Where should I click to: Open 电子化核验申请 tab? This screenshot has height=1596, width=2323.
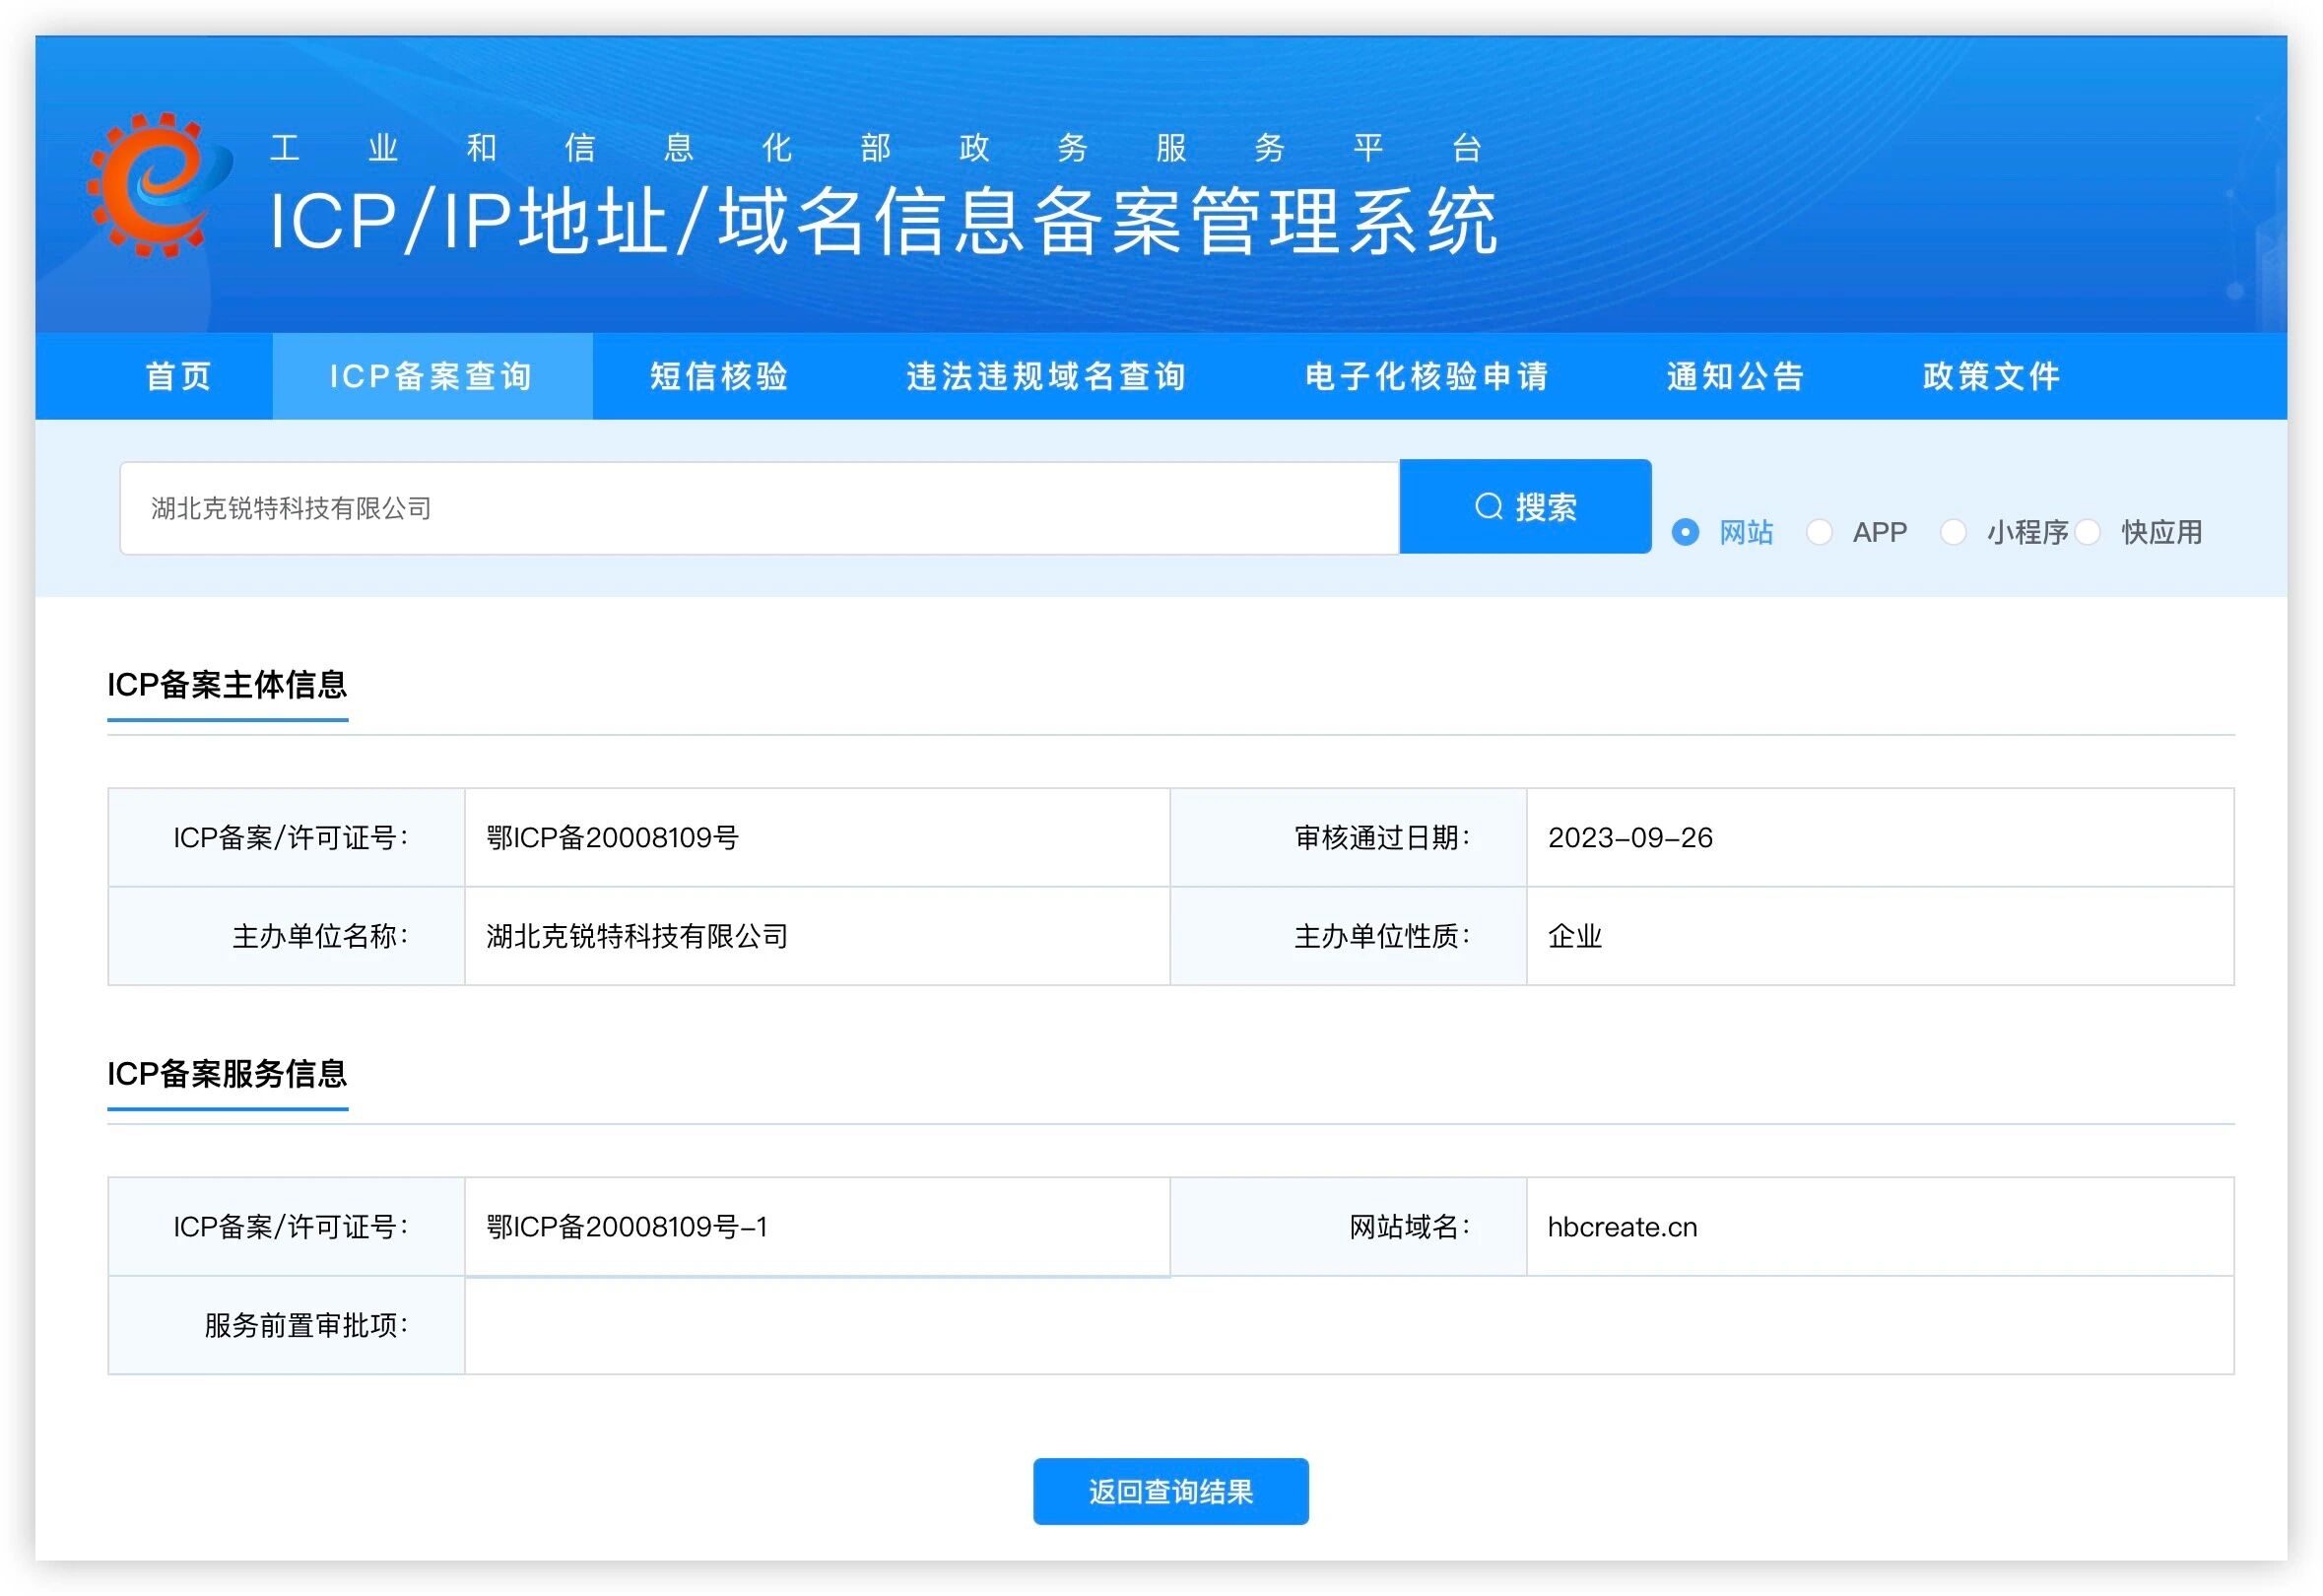[x=1426, y=377]
